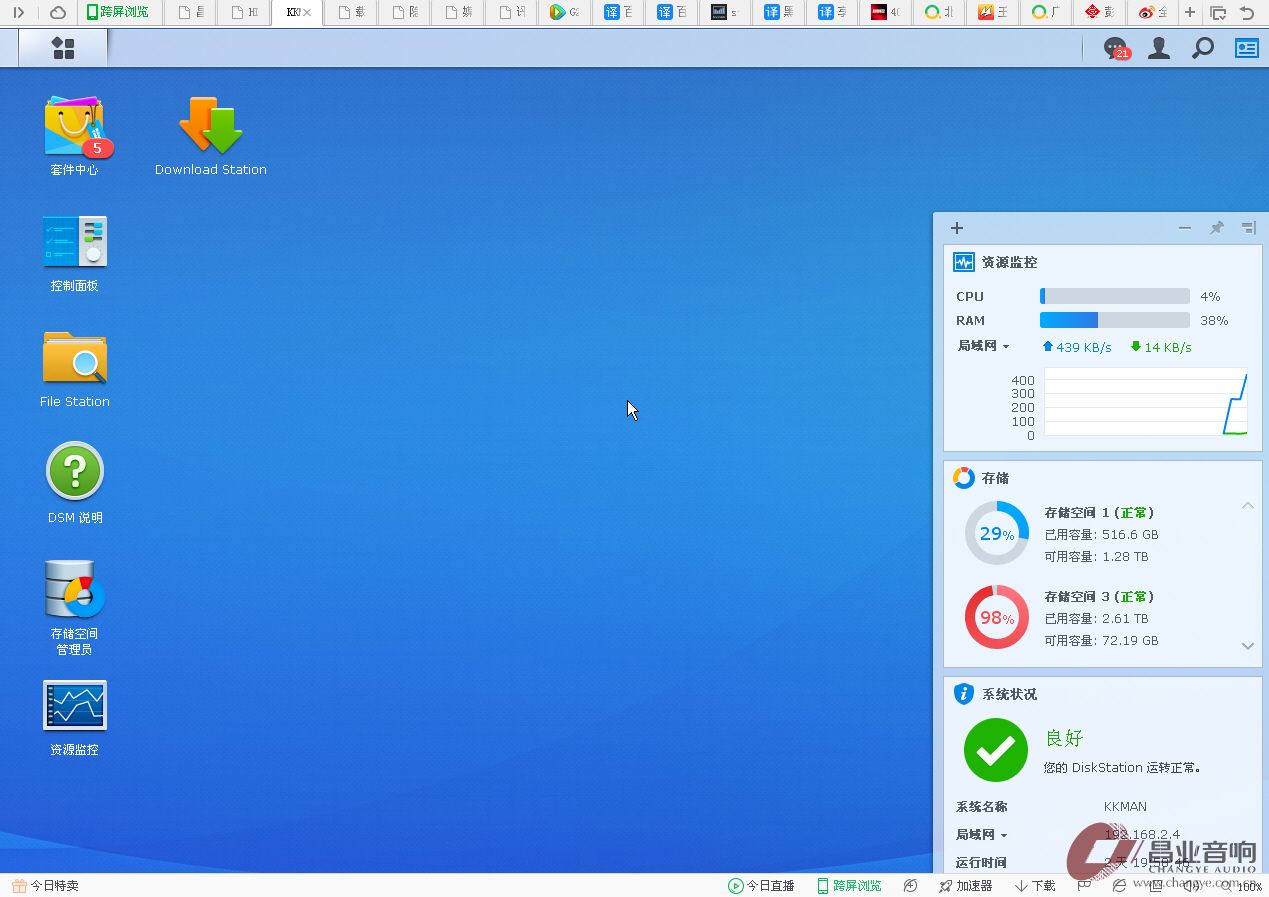This screenshot has width=1269, height=897.
Task: Click 今日特卖 in the browser status bar
Action: click(x=45, y=886)
